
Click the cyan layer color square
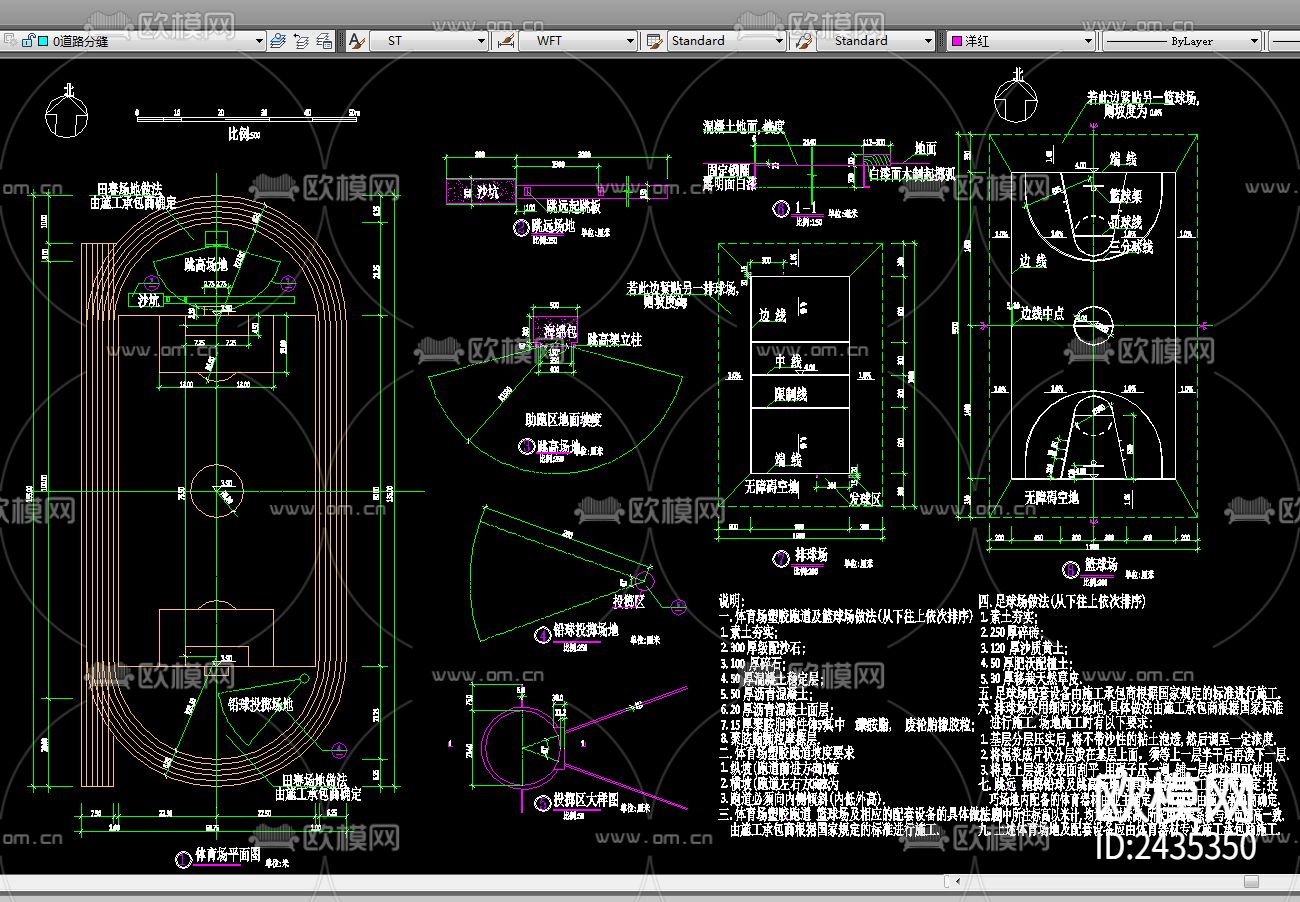(x=42, y=41)
